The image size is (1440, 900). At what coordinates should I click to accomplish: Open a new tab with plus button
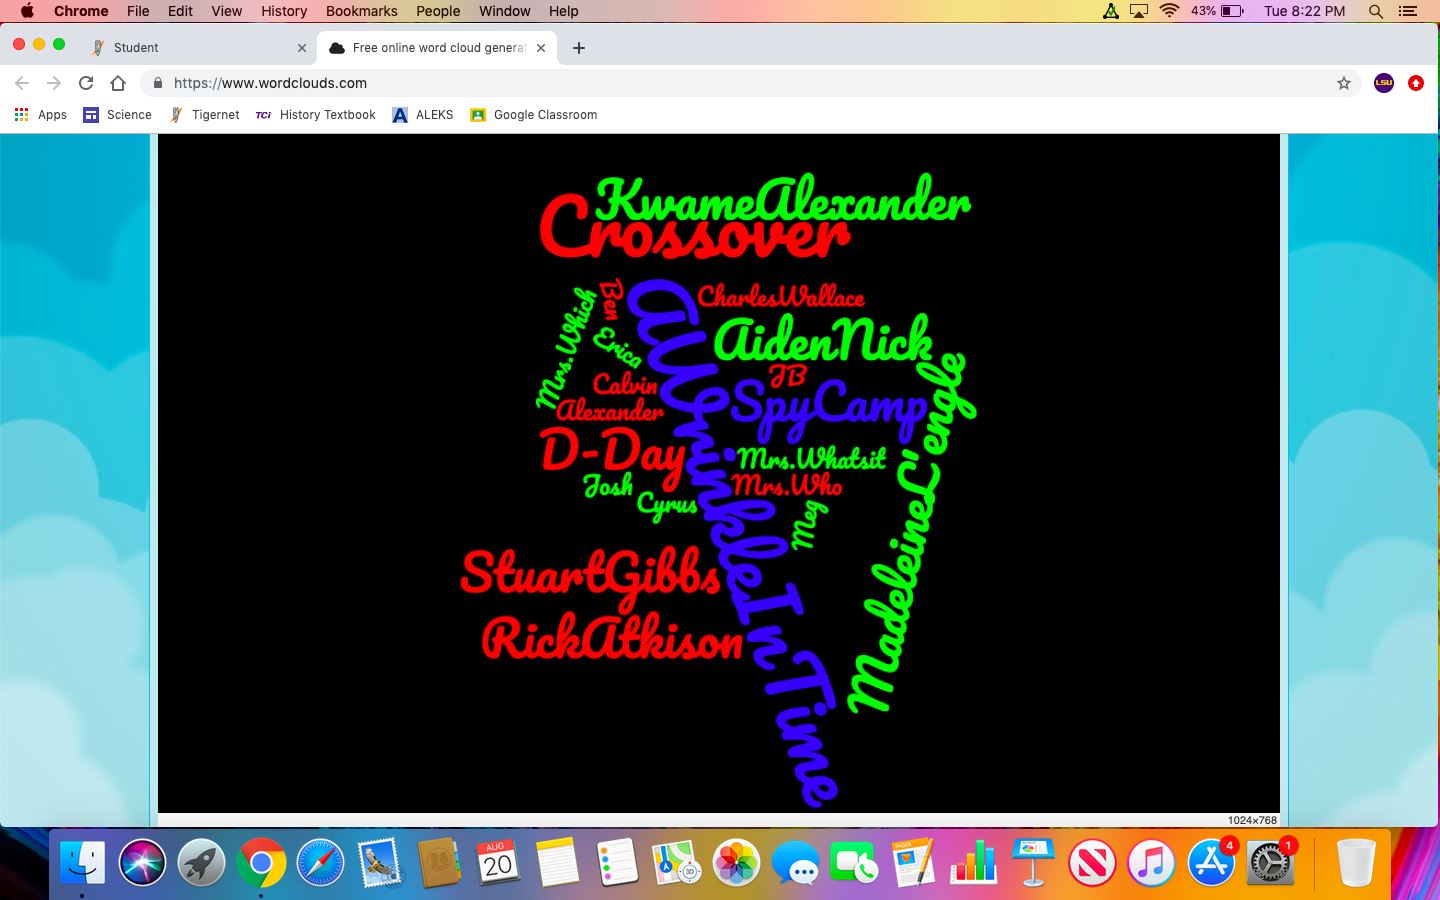tap(579, 48)
